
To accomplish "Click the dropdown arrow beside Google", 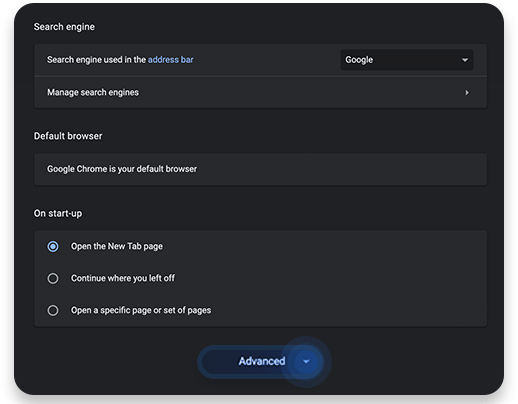I will tap(465, 60).
